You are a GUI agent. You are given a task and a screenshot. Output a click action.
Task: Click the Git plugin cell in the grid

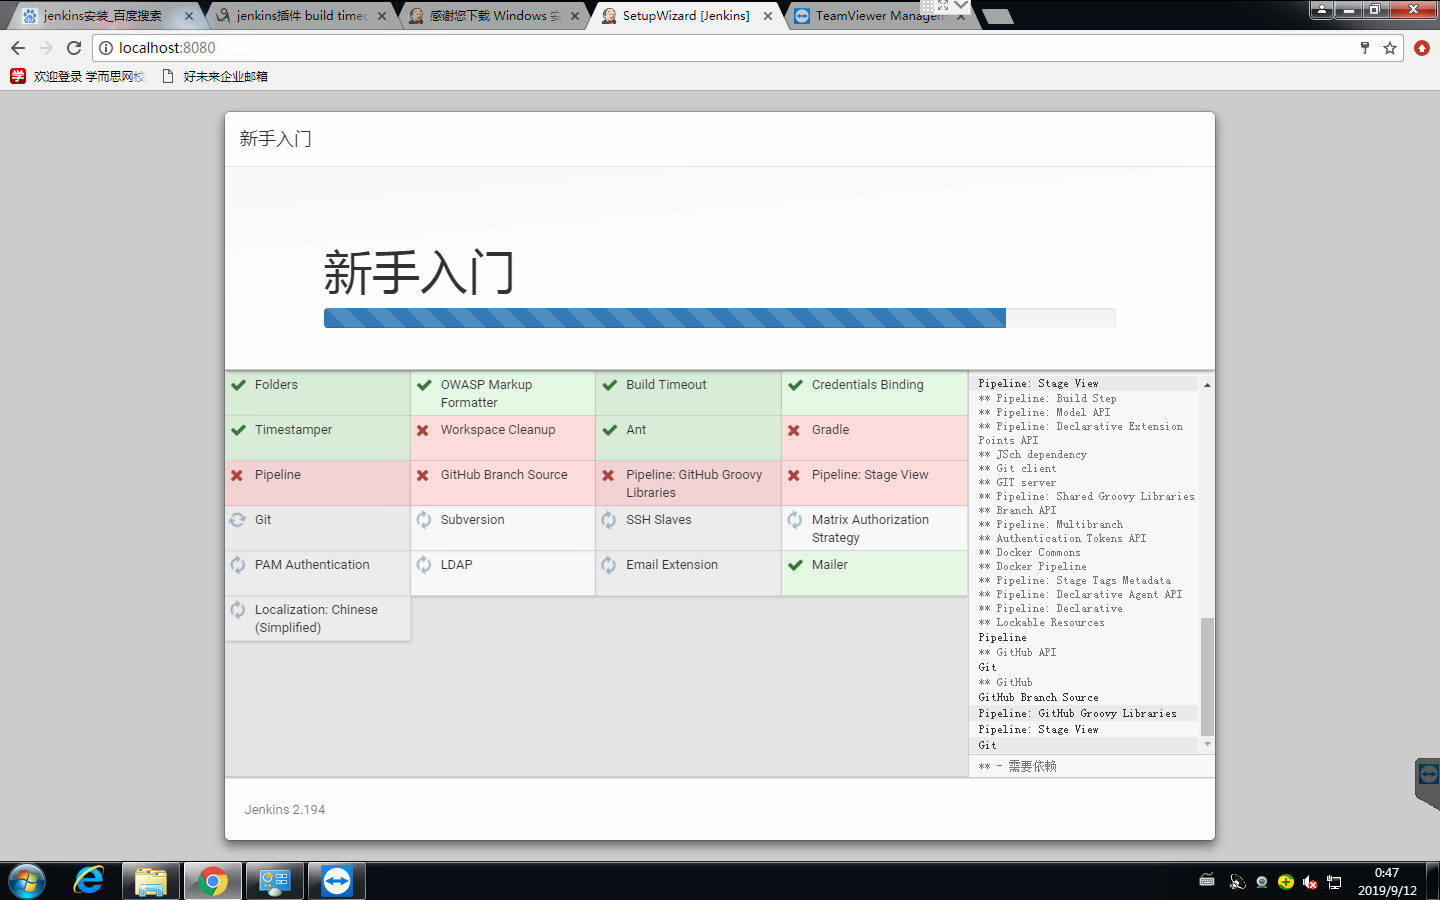pos(318,528)
